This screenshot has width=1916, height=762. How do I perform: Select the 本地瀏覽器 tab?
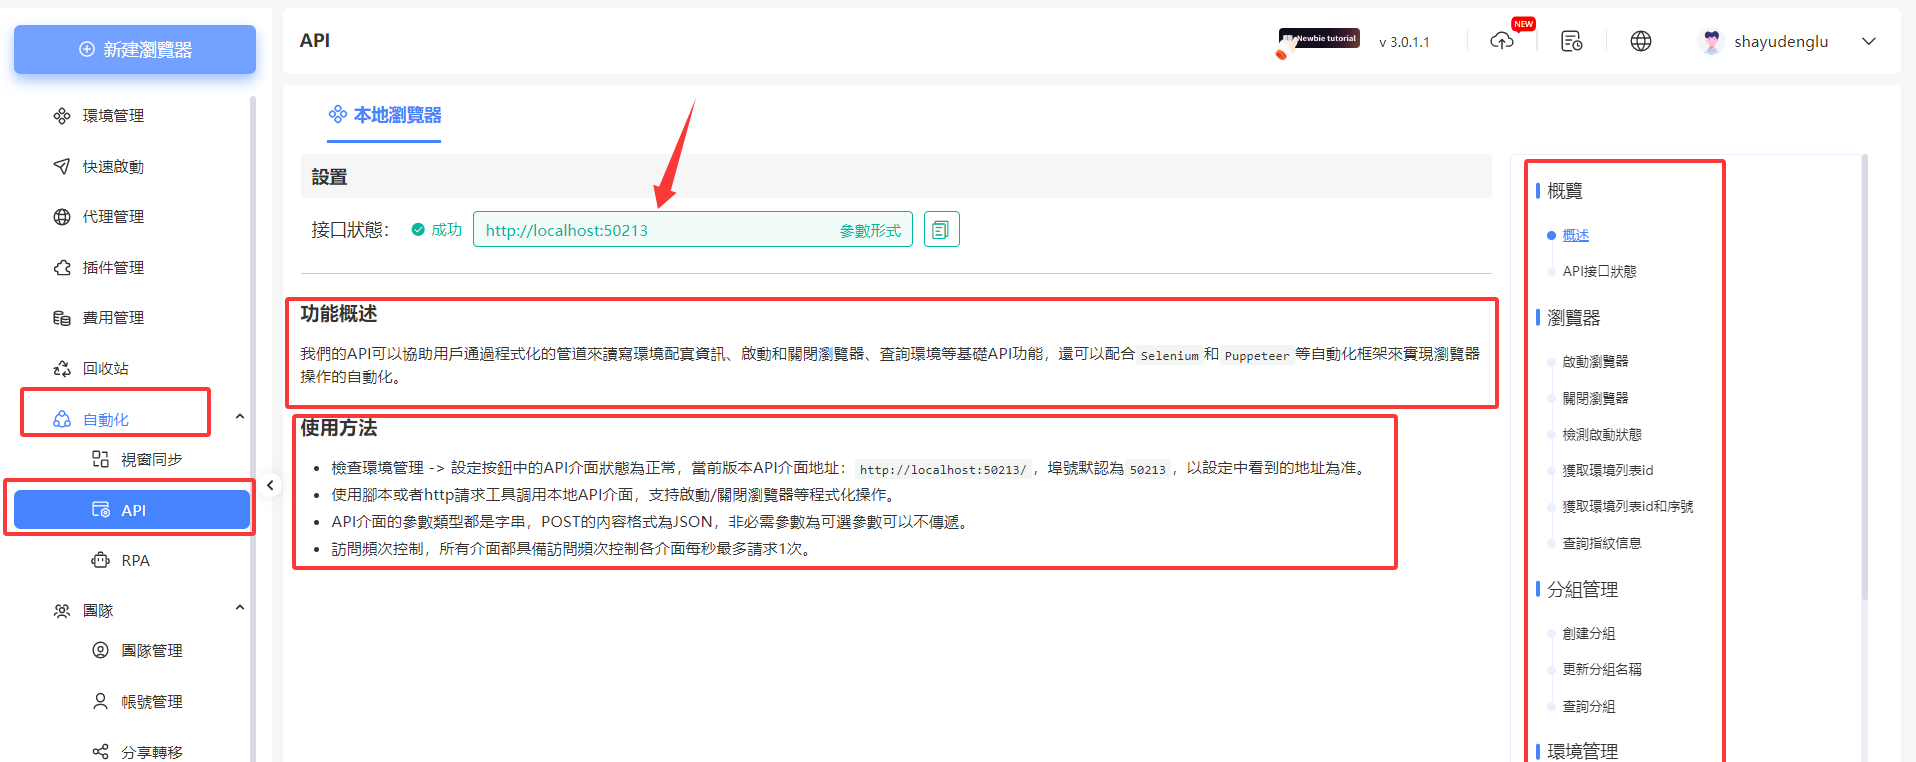coord(385,116)
